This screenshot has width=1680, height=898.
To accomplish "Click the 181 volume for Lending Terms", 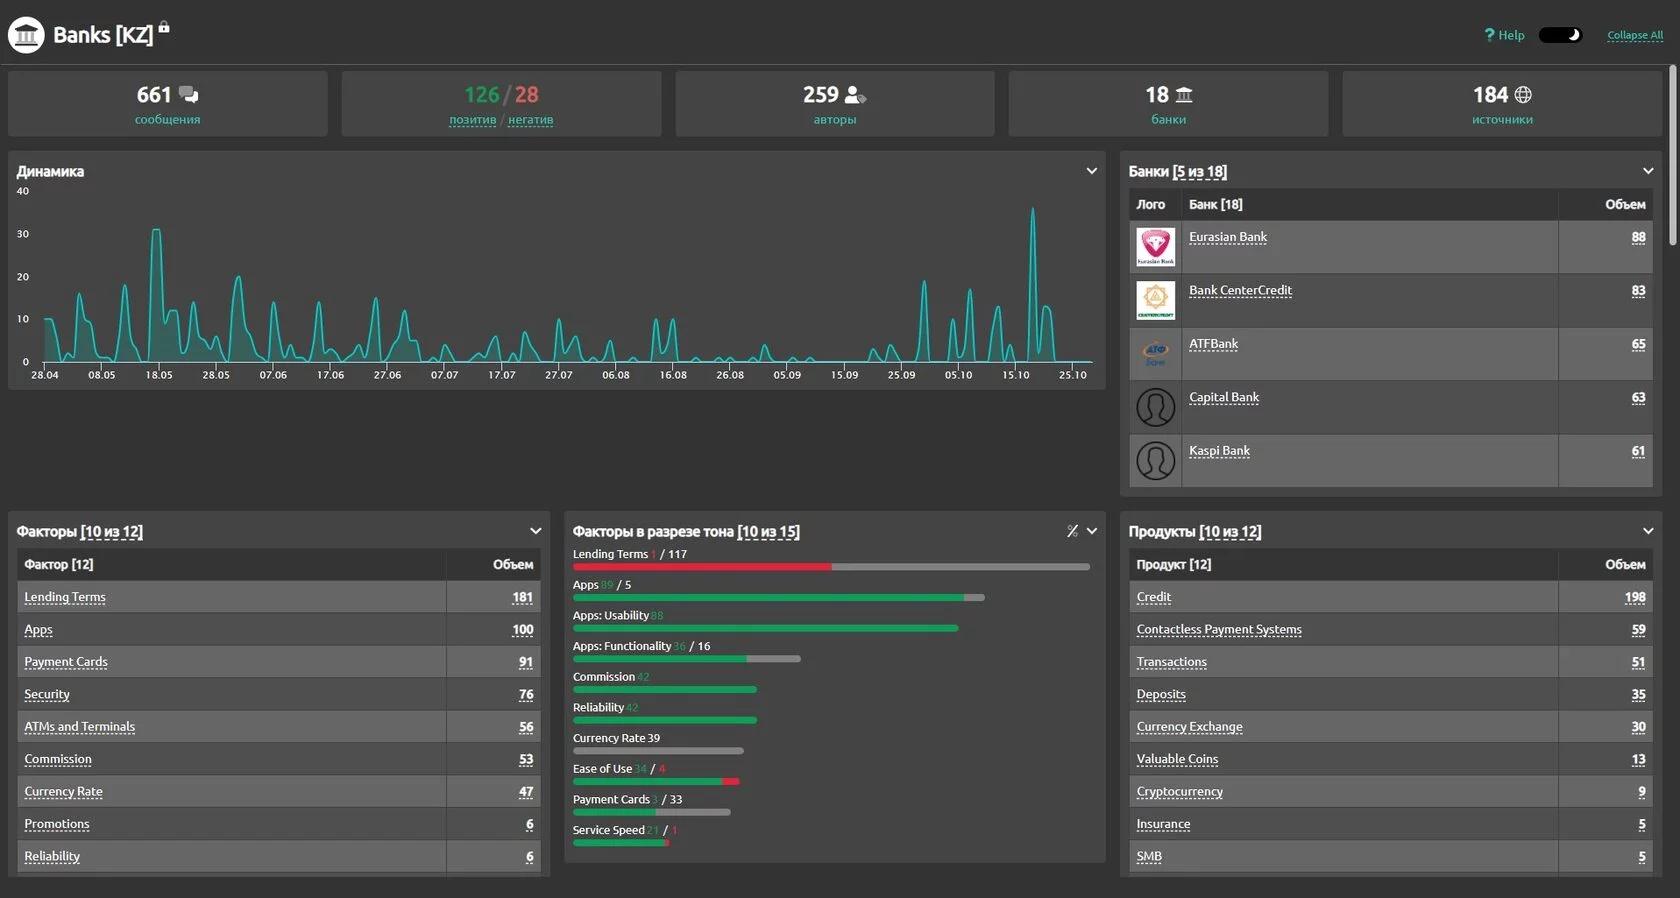I will [522, 597].
